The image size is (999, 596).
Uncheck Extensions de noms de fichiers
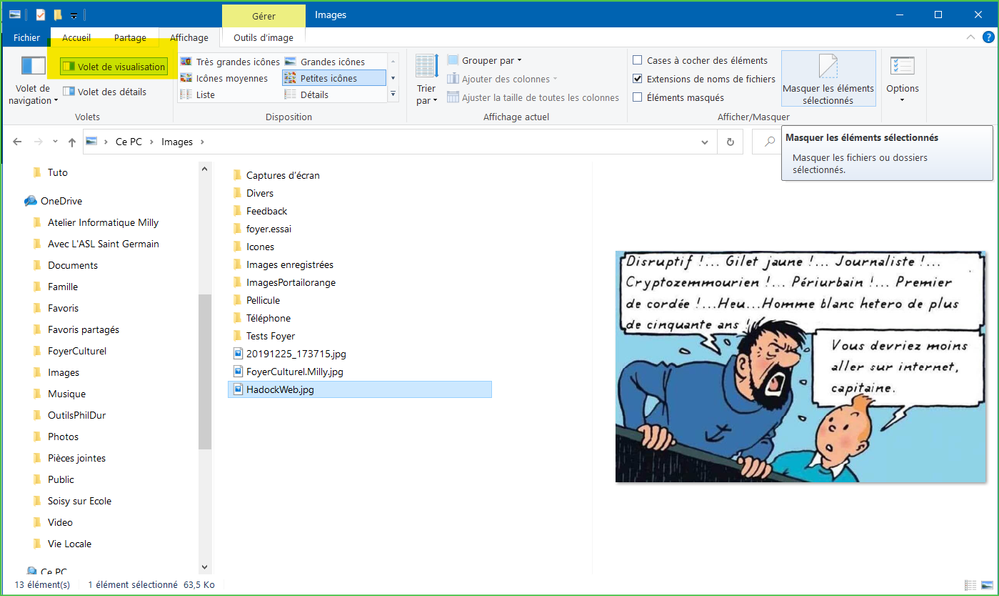click(x=637, y=78)
